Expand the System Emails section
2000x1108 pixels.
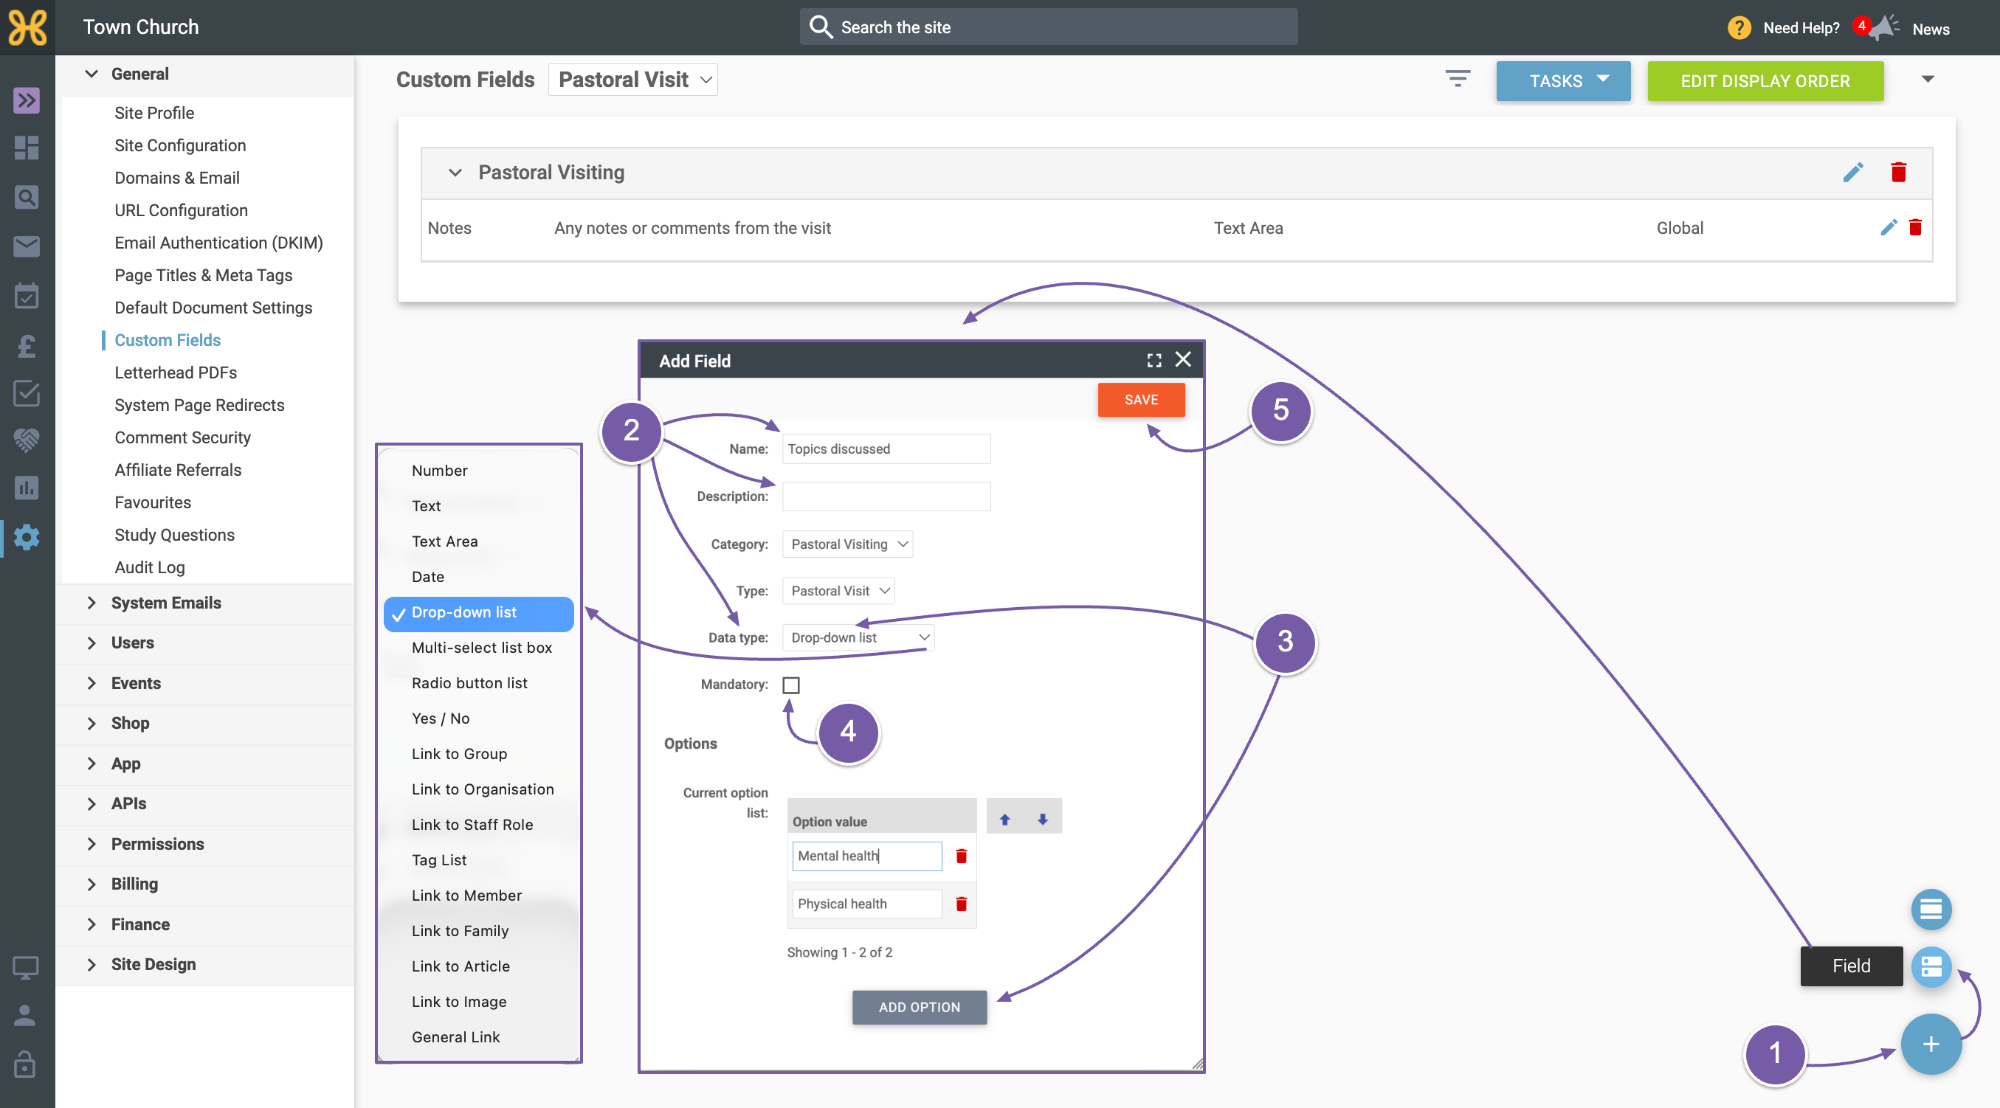(x=166, y=603)
